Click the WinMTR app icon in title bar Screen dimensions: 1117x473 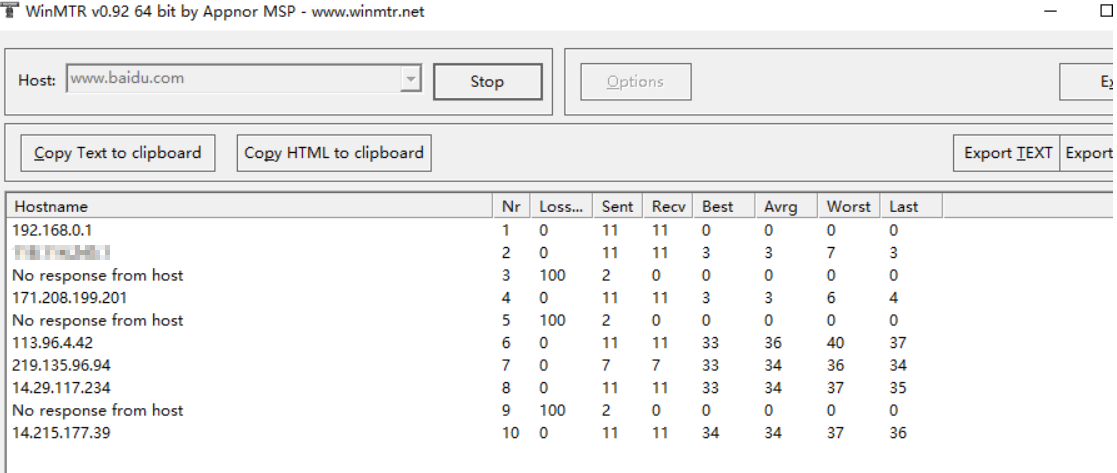(9, 10)
